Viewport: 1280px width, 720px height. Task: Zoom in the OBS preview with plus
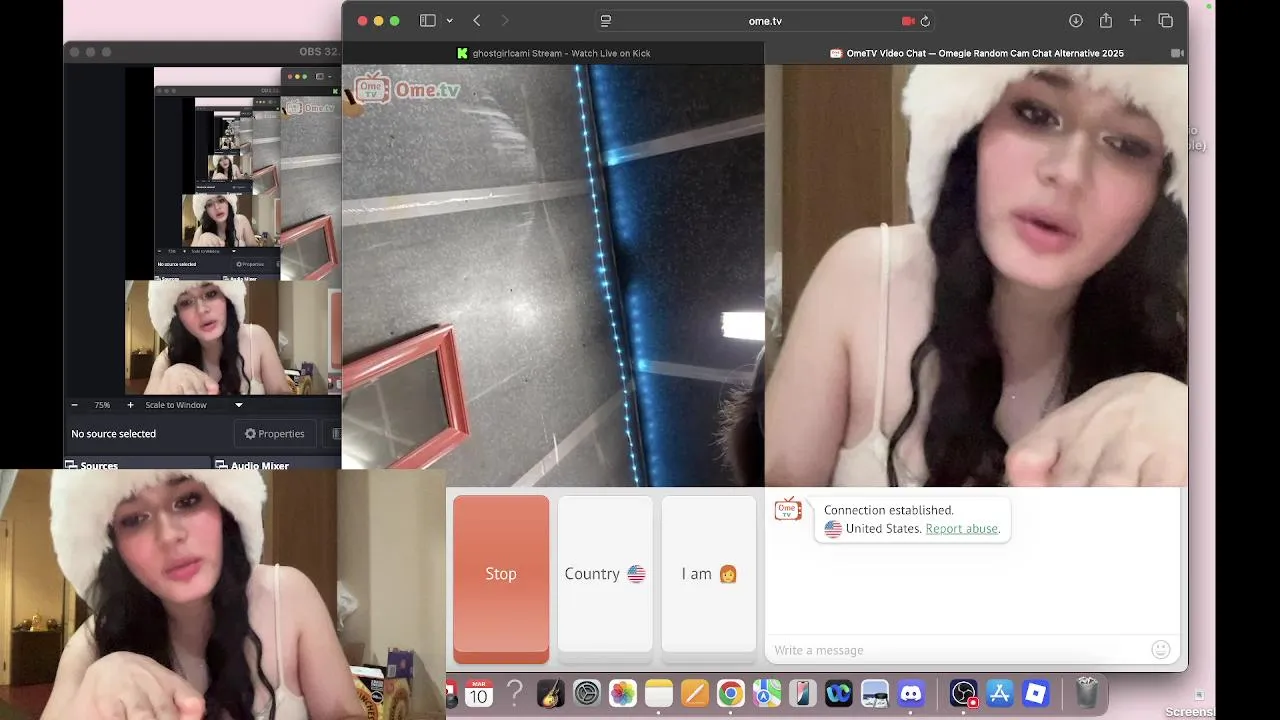[x=130, y=405]
